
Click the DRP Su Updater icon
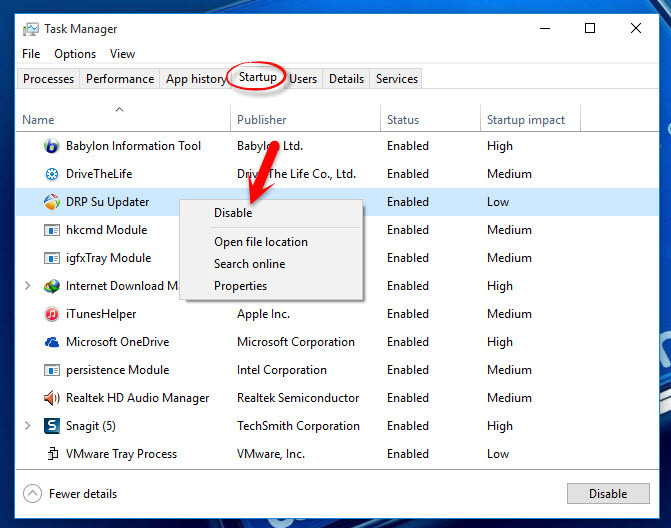coord(51,202)
